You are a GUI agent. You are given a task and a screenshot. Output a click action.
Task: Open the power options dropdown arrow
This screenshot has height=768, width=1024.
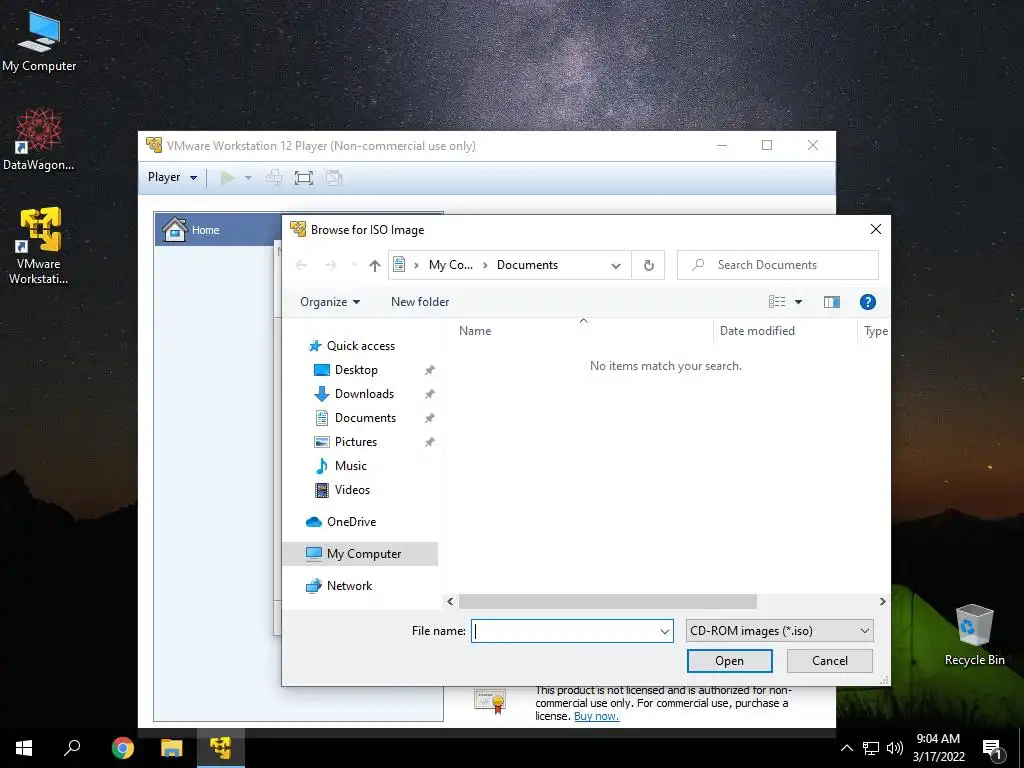tap(248, 178)
